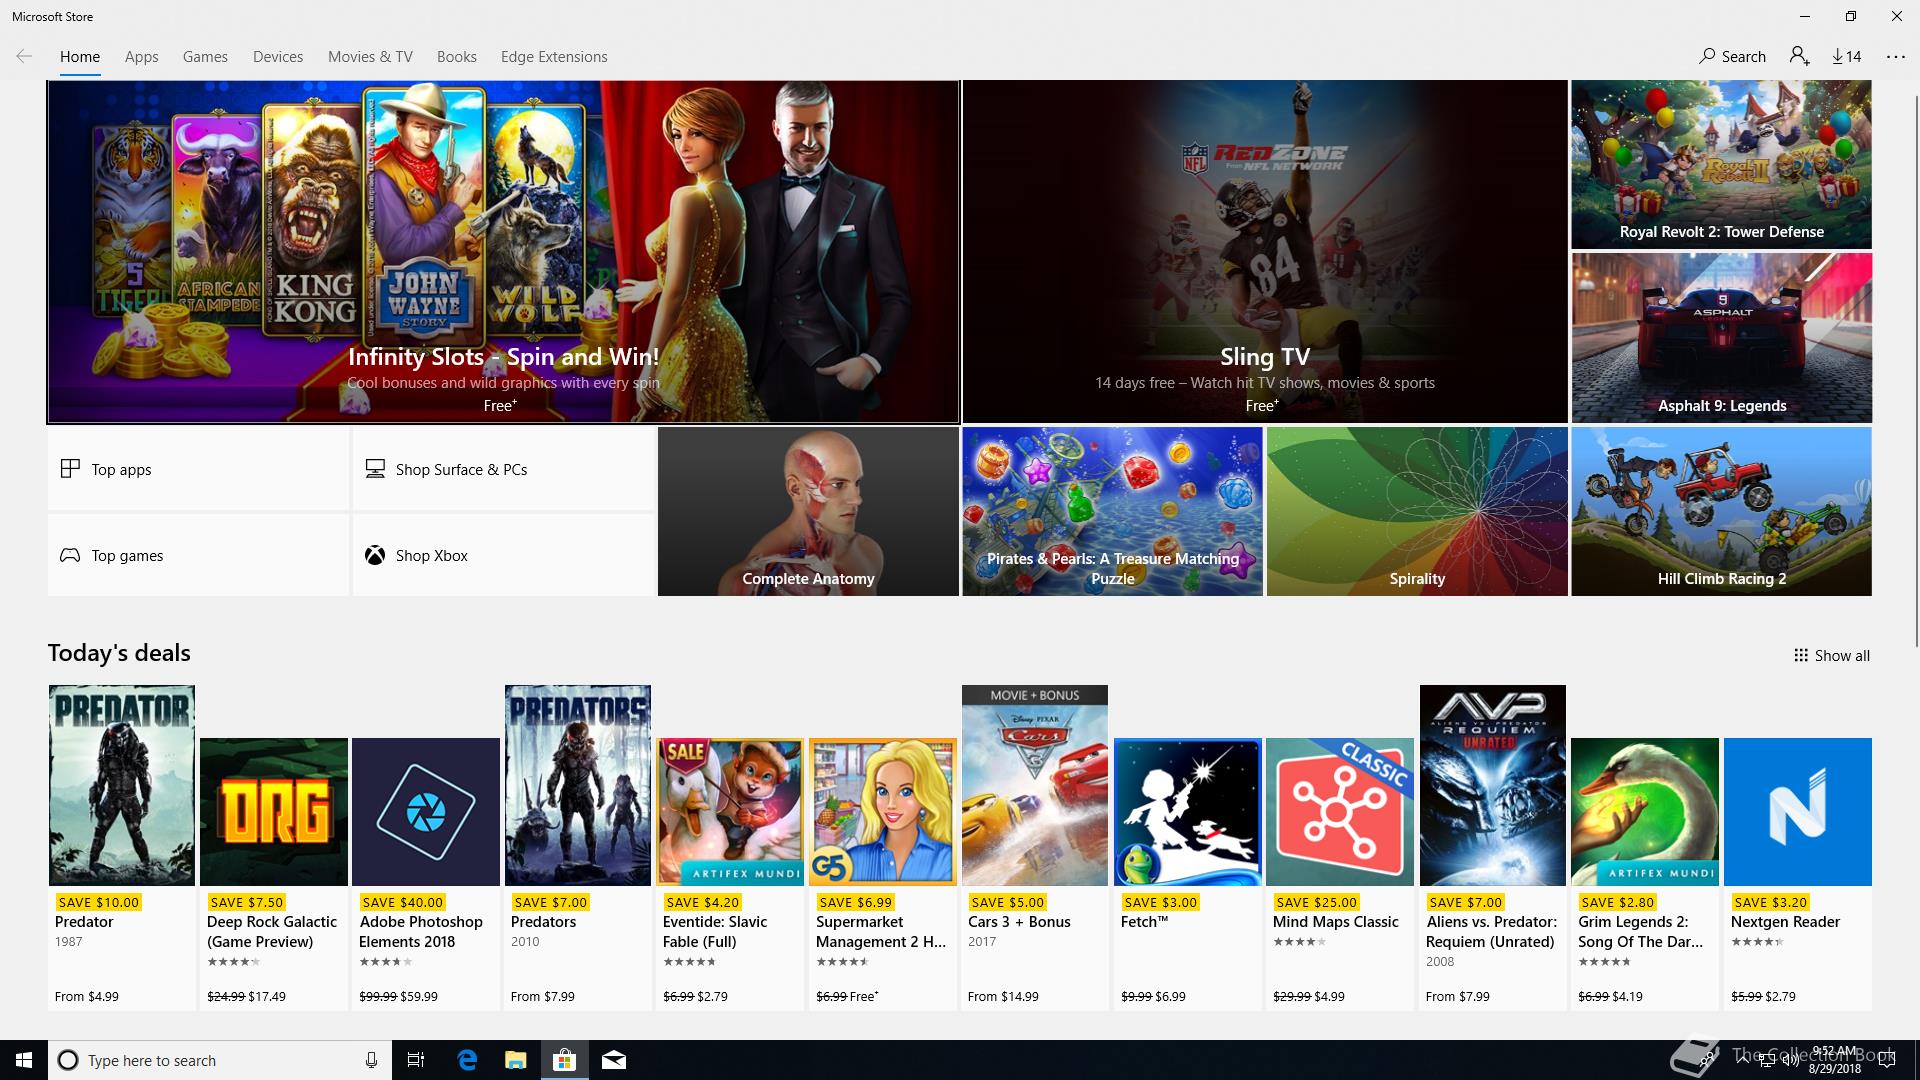Open the Search magnifier icon
This screenshot has width=1920, height=1080.
click(1707, 56)
